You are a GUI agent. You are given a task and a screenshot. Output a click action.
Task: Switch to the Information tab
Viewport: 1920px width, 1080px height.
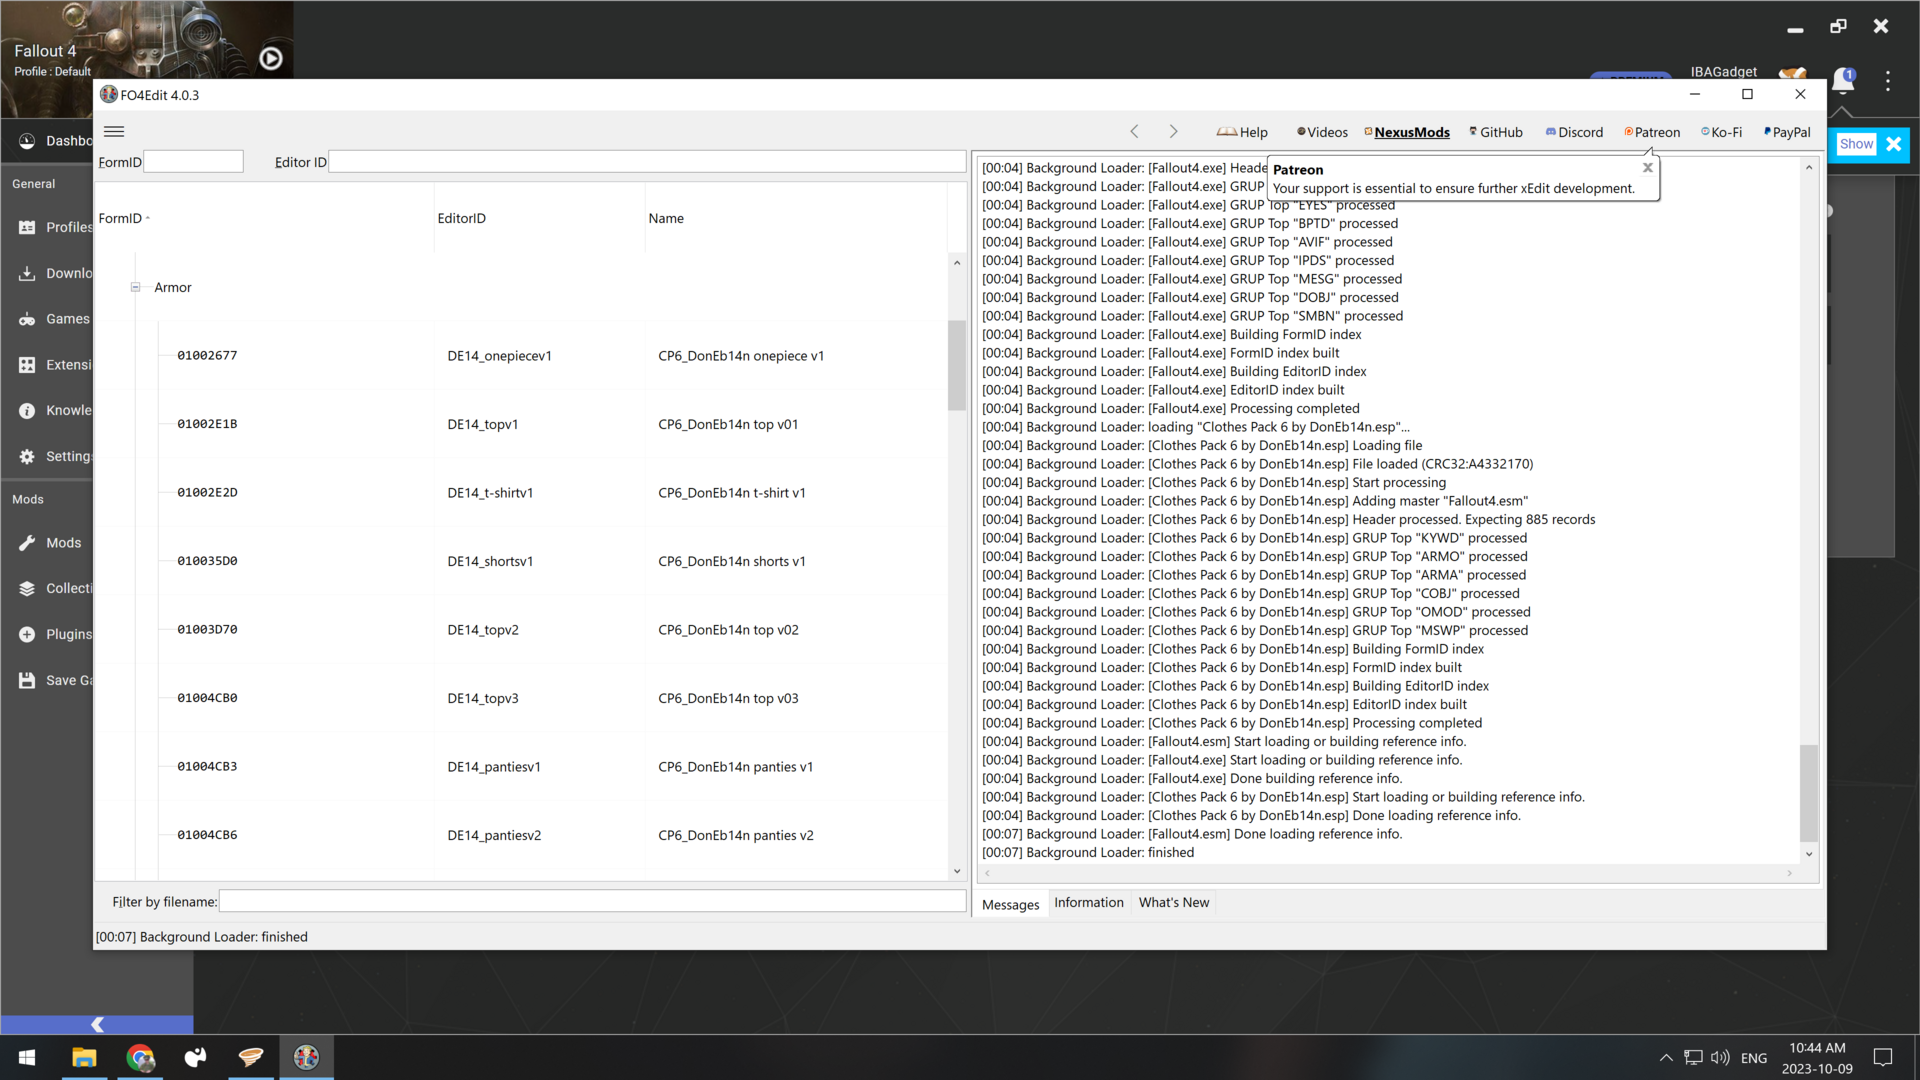1088,902
